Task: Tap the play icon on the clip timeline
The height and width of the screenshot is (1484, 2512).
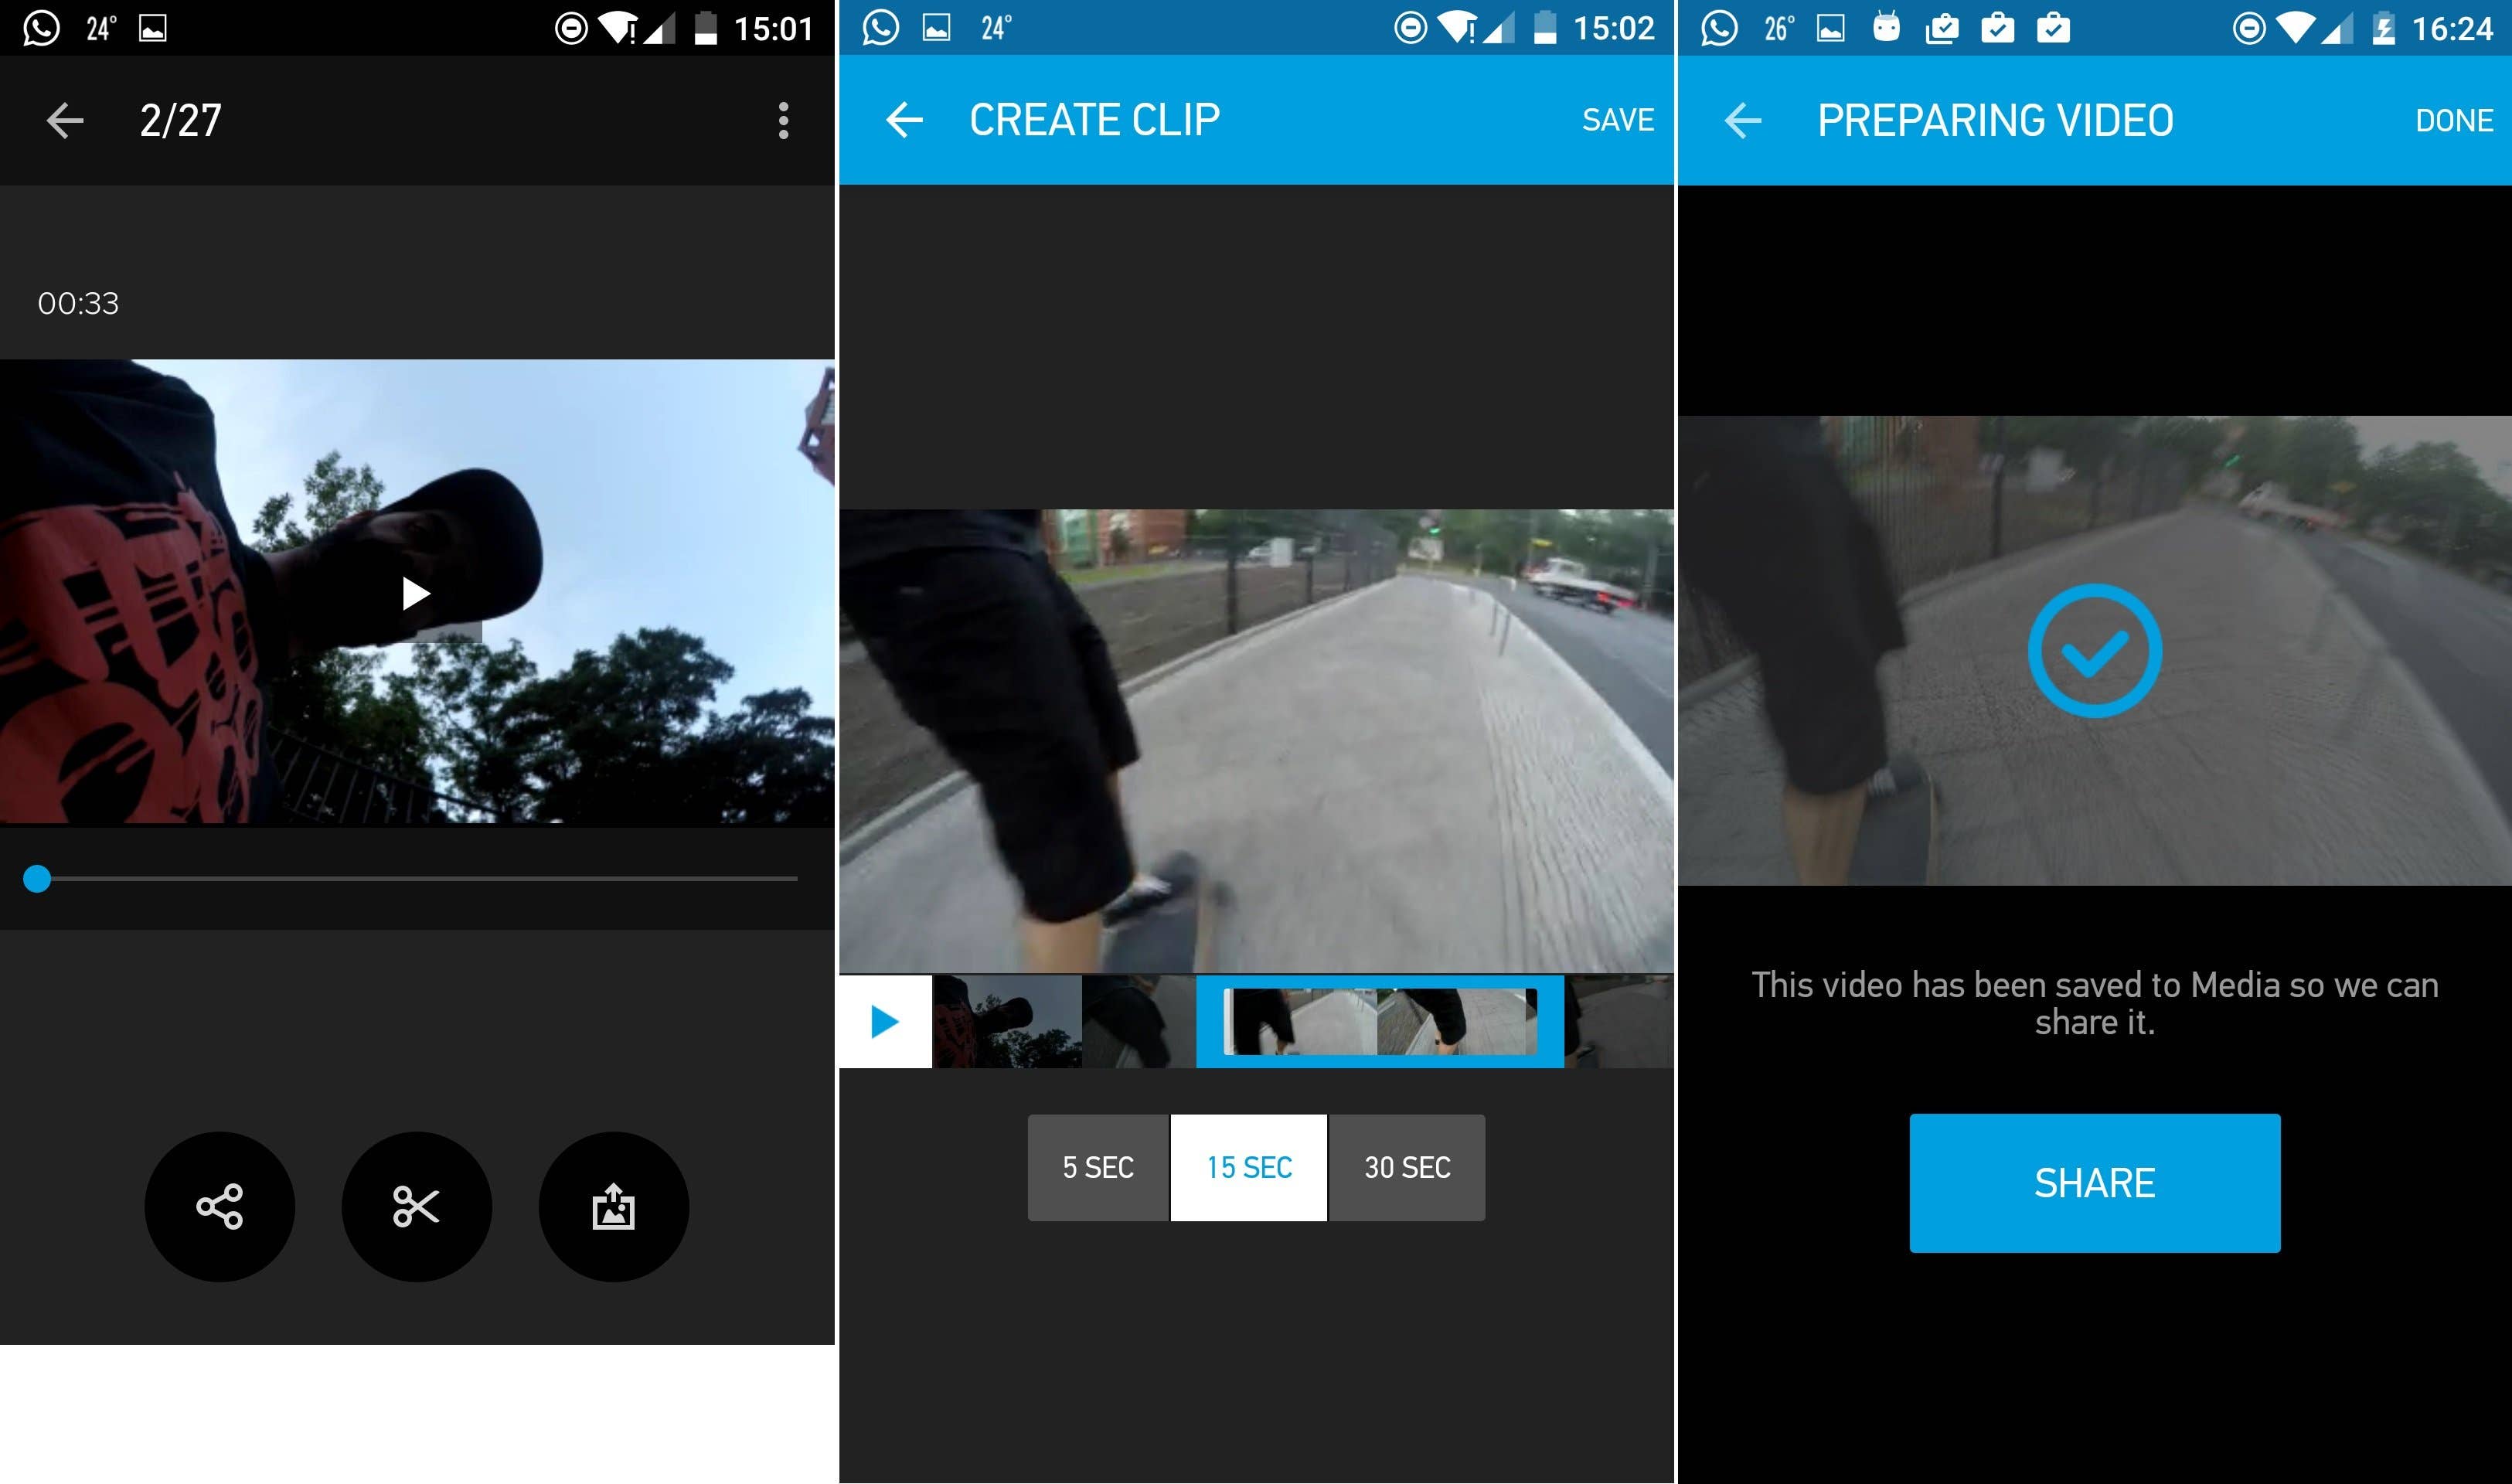Action: point(884,1020)
